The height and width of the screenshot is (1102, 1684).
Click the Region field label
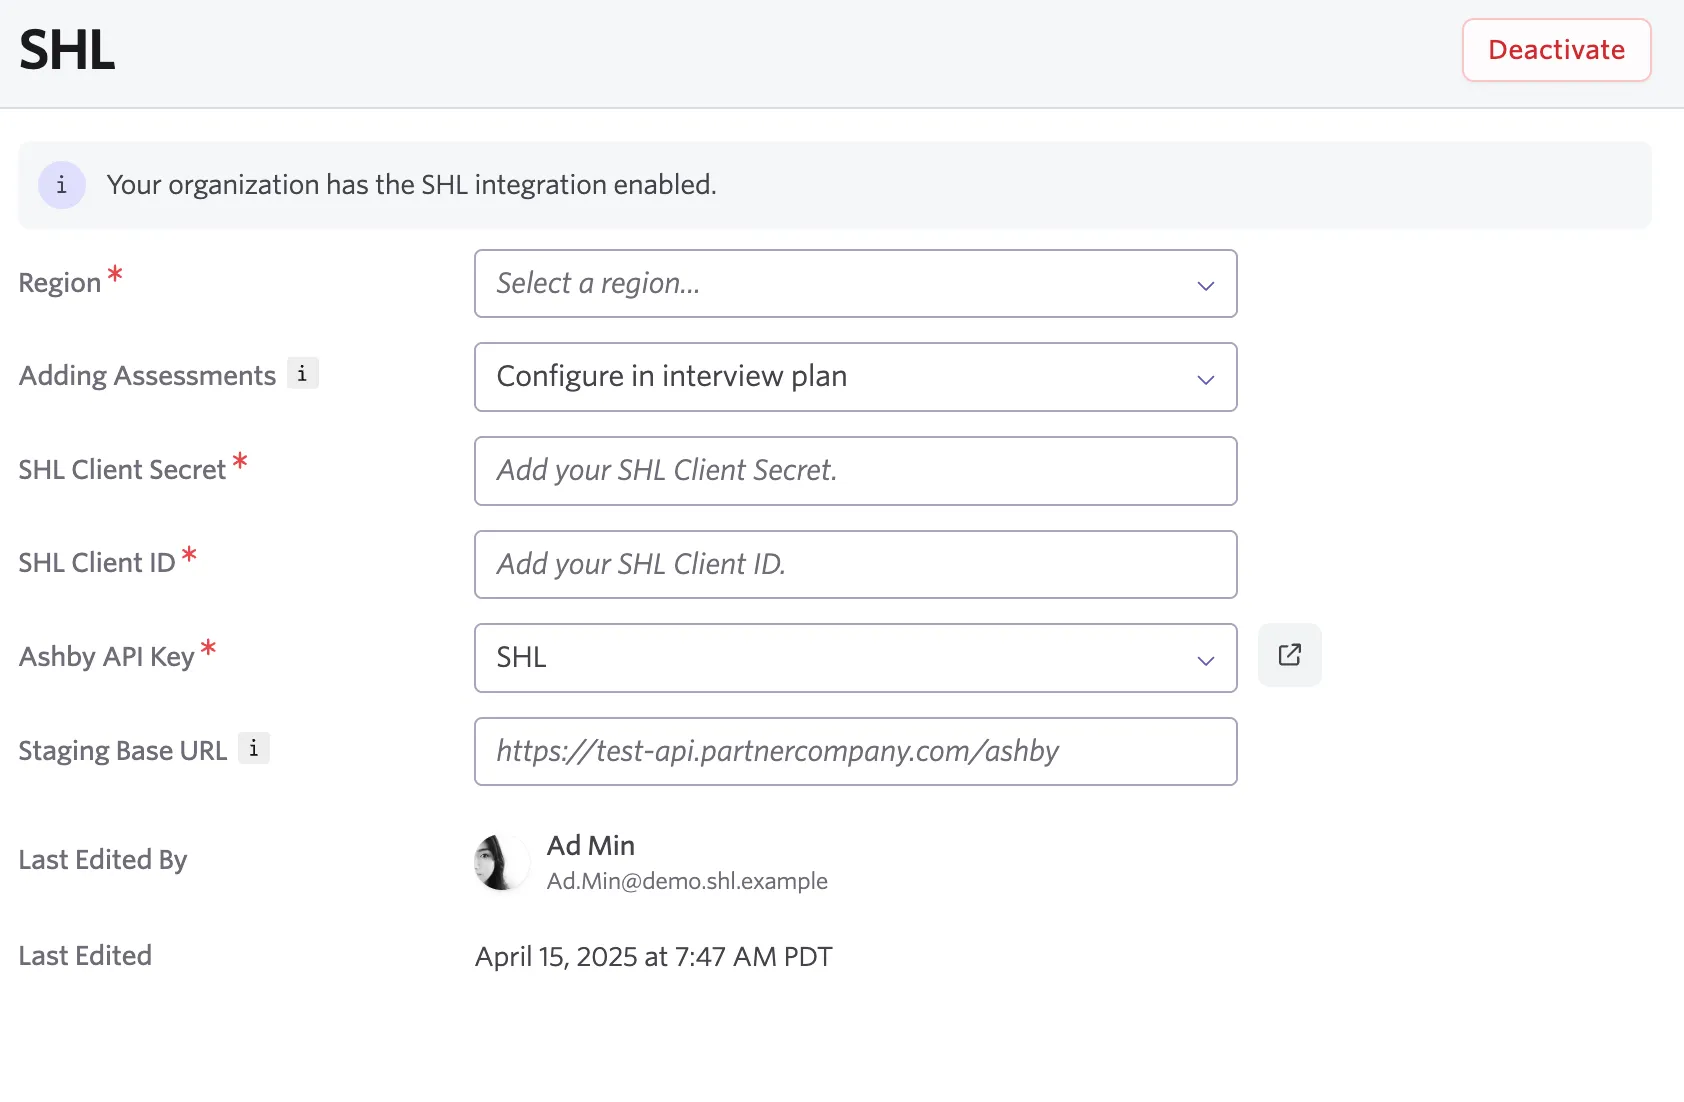(60, 283)
